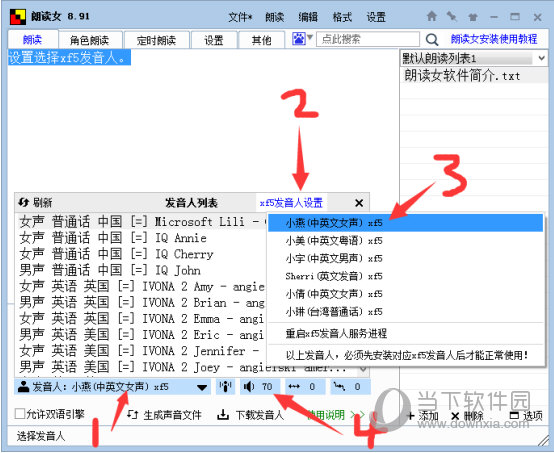
Task: Click the pin icon in title bar
Action: point(452,16)
